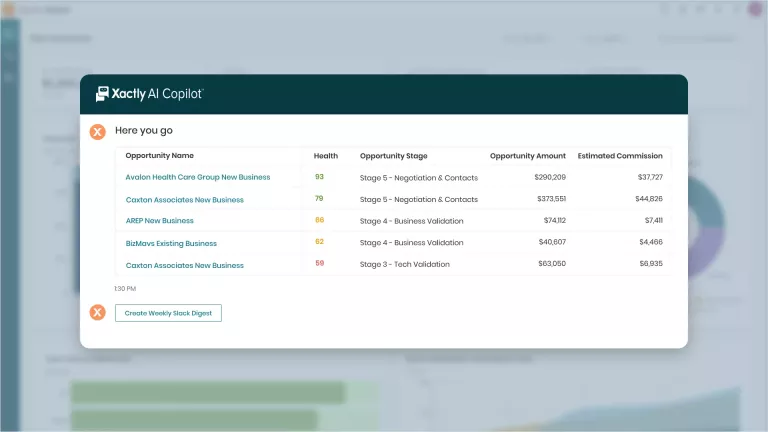Select the health score 79
768x432 pixels.
(x=319, y=198)
